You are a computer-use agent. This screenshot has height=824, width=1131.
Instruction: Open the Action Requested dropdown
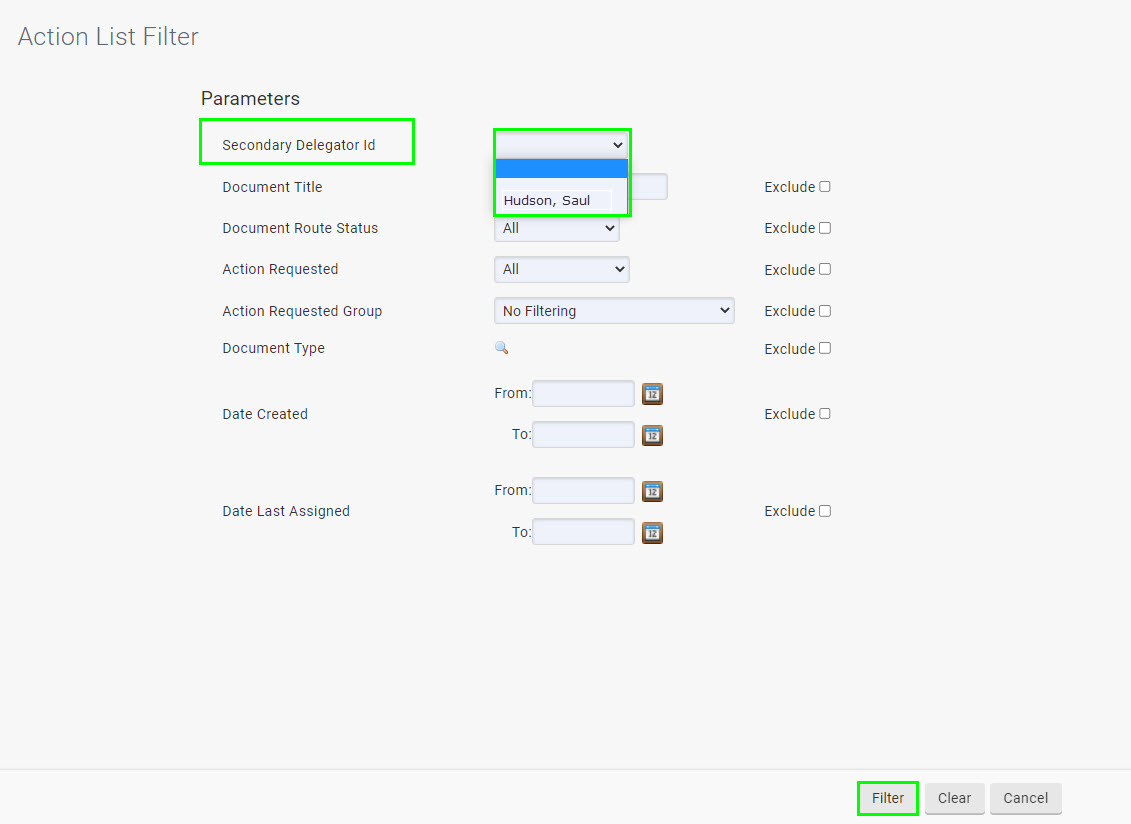[x=562, y=269]
